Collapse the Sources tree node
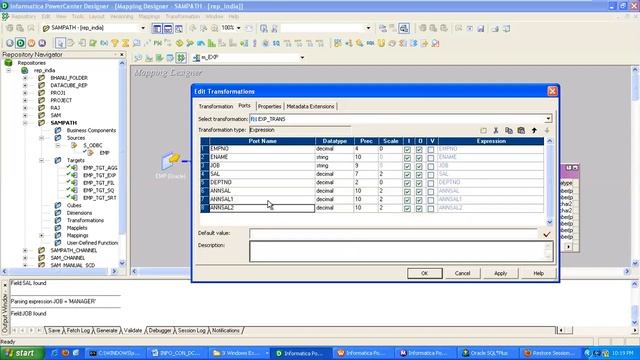The height and width of the screenshot is (360, 640). [41, 138]
